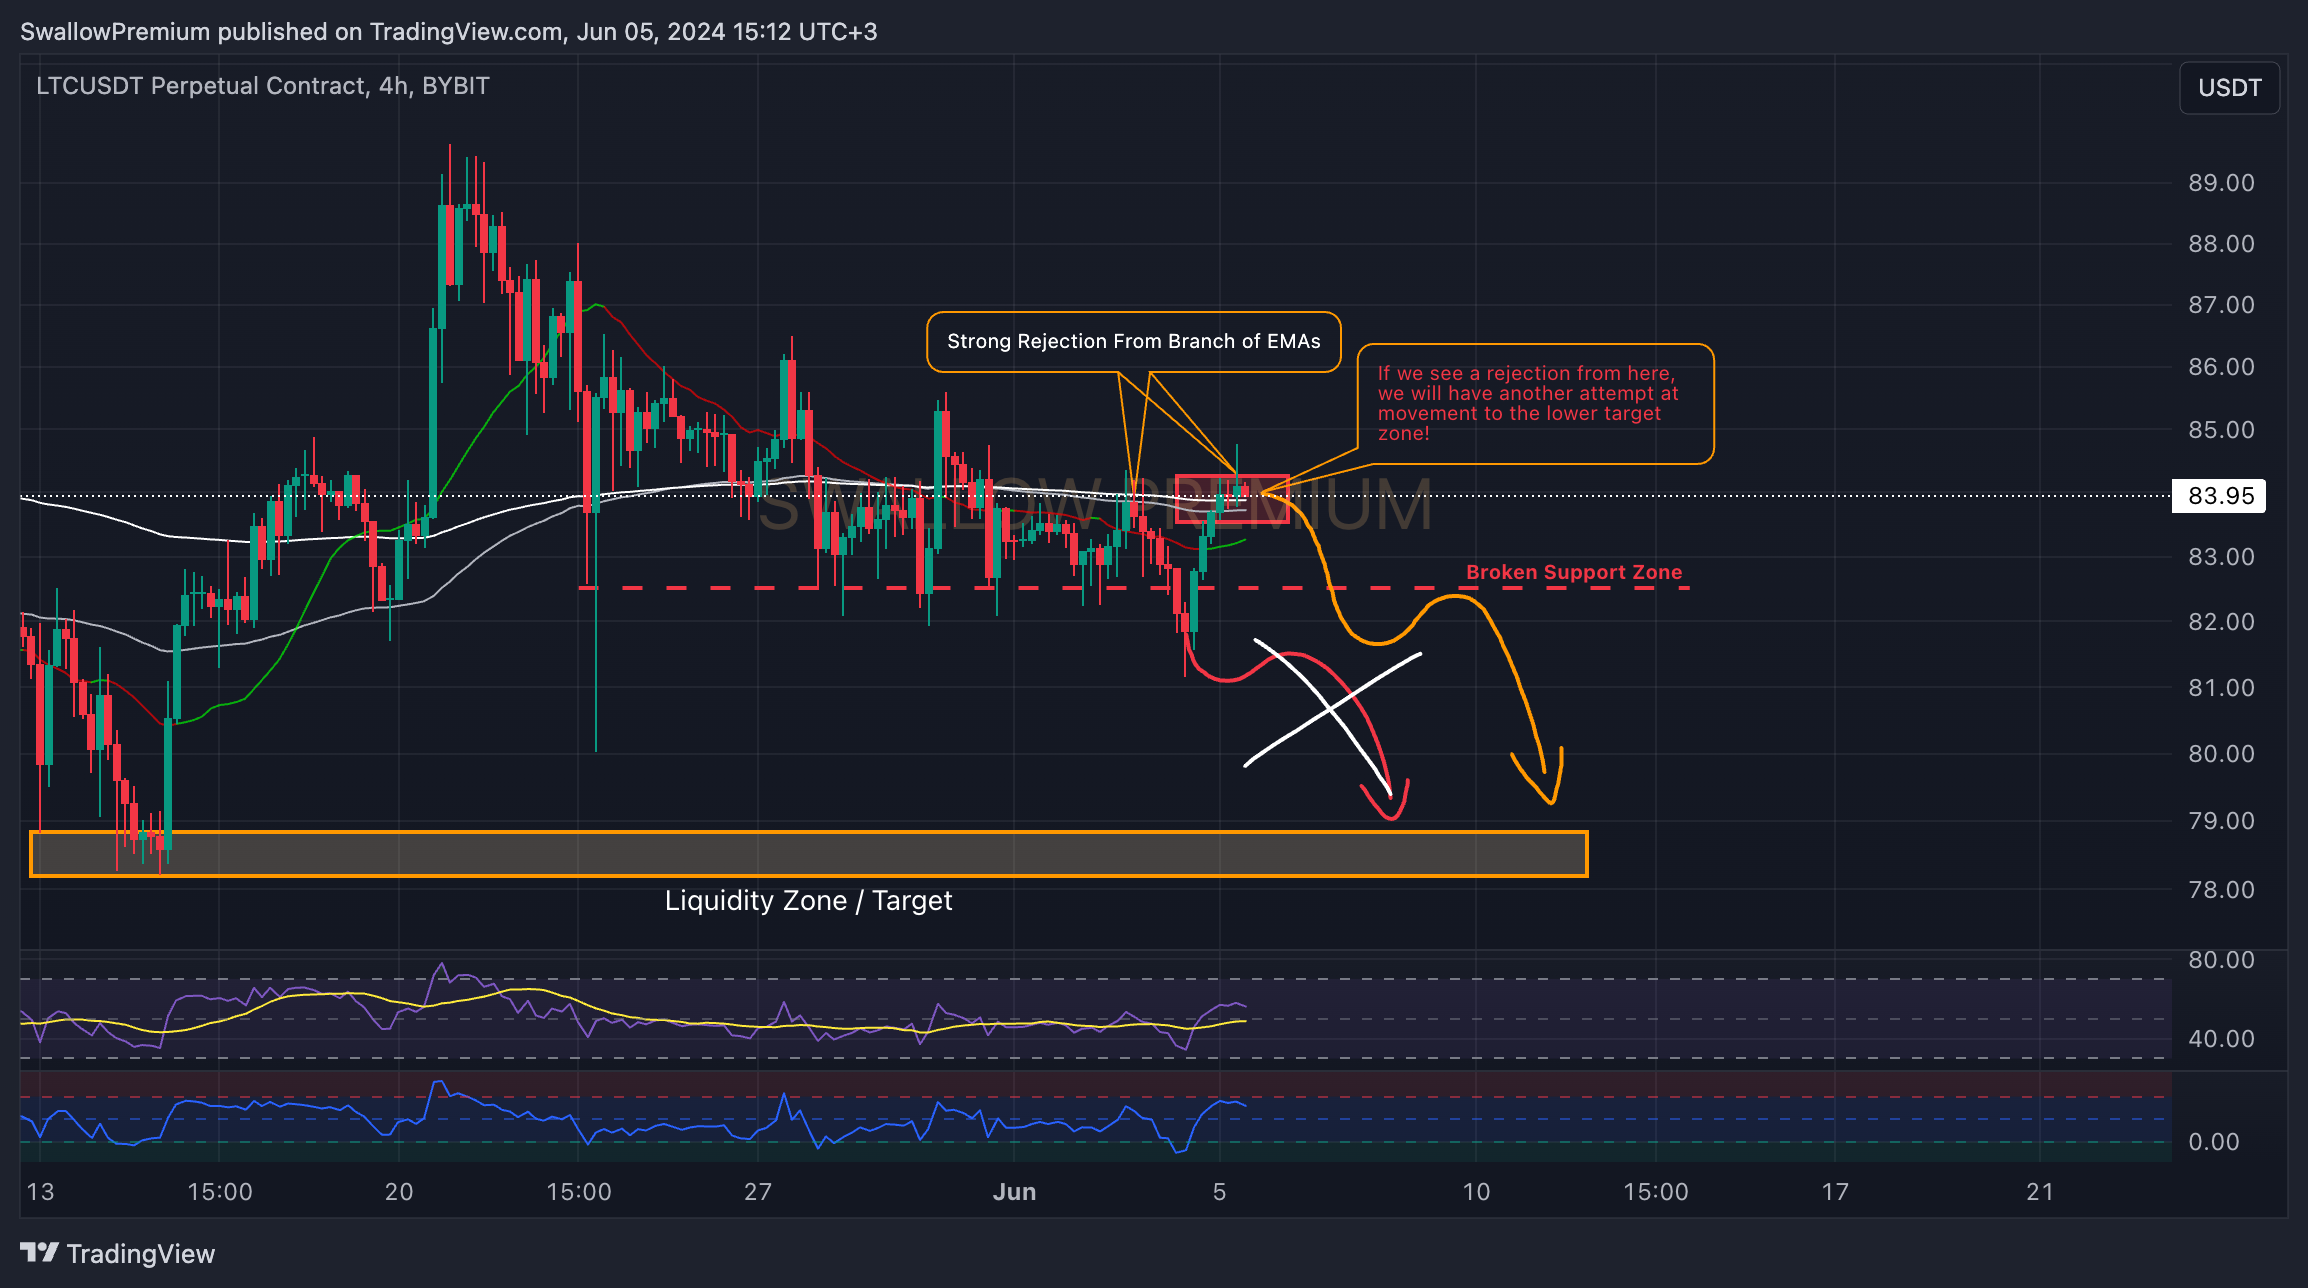Click the RSI 80.00 axis label
Viewport: 2308px width, 1288px height.
(x=2221, y=960)
